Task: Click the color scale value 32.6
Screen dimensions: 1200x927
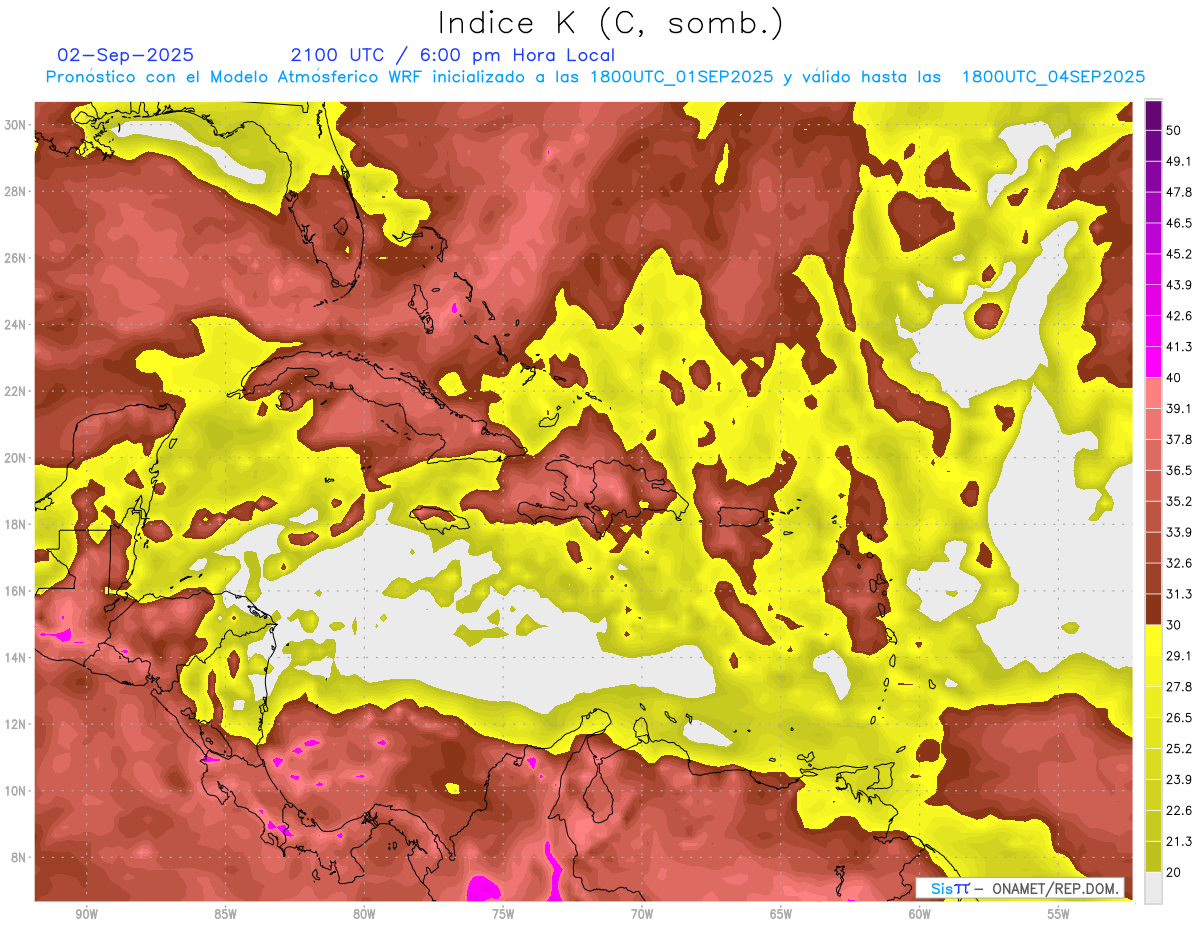Action: 1178,563
